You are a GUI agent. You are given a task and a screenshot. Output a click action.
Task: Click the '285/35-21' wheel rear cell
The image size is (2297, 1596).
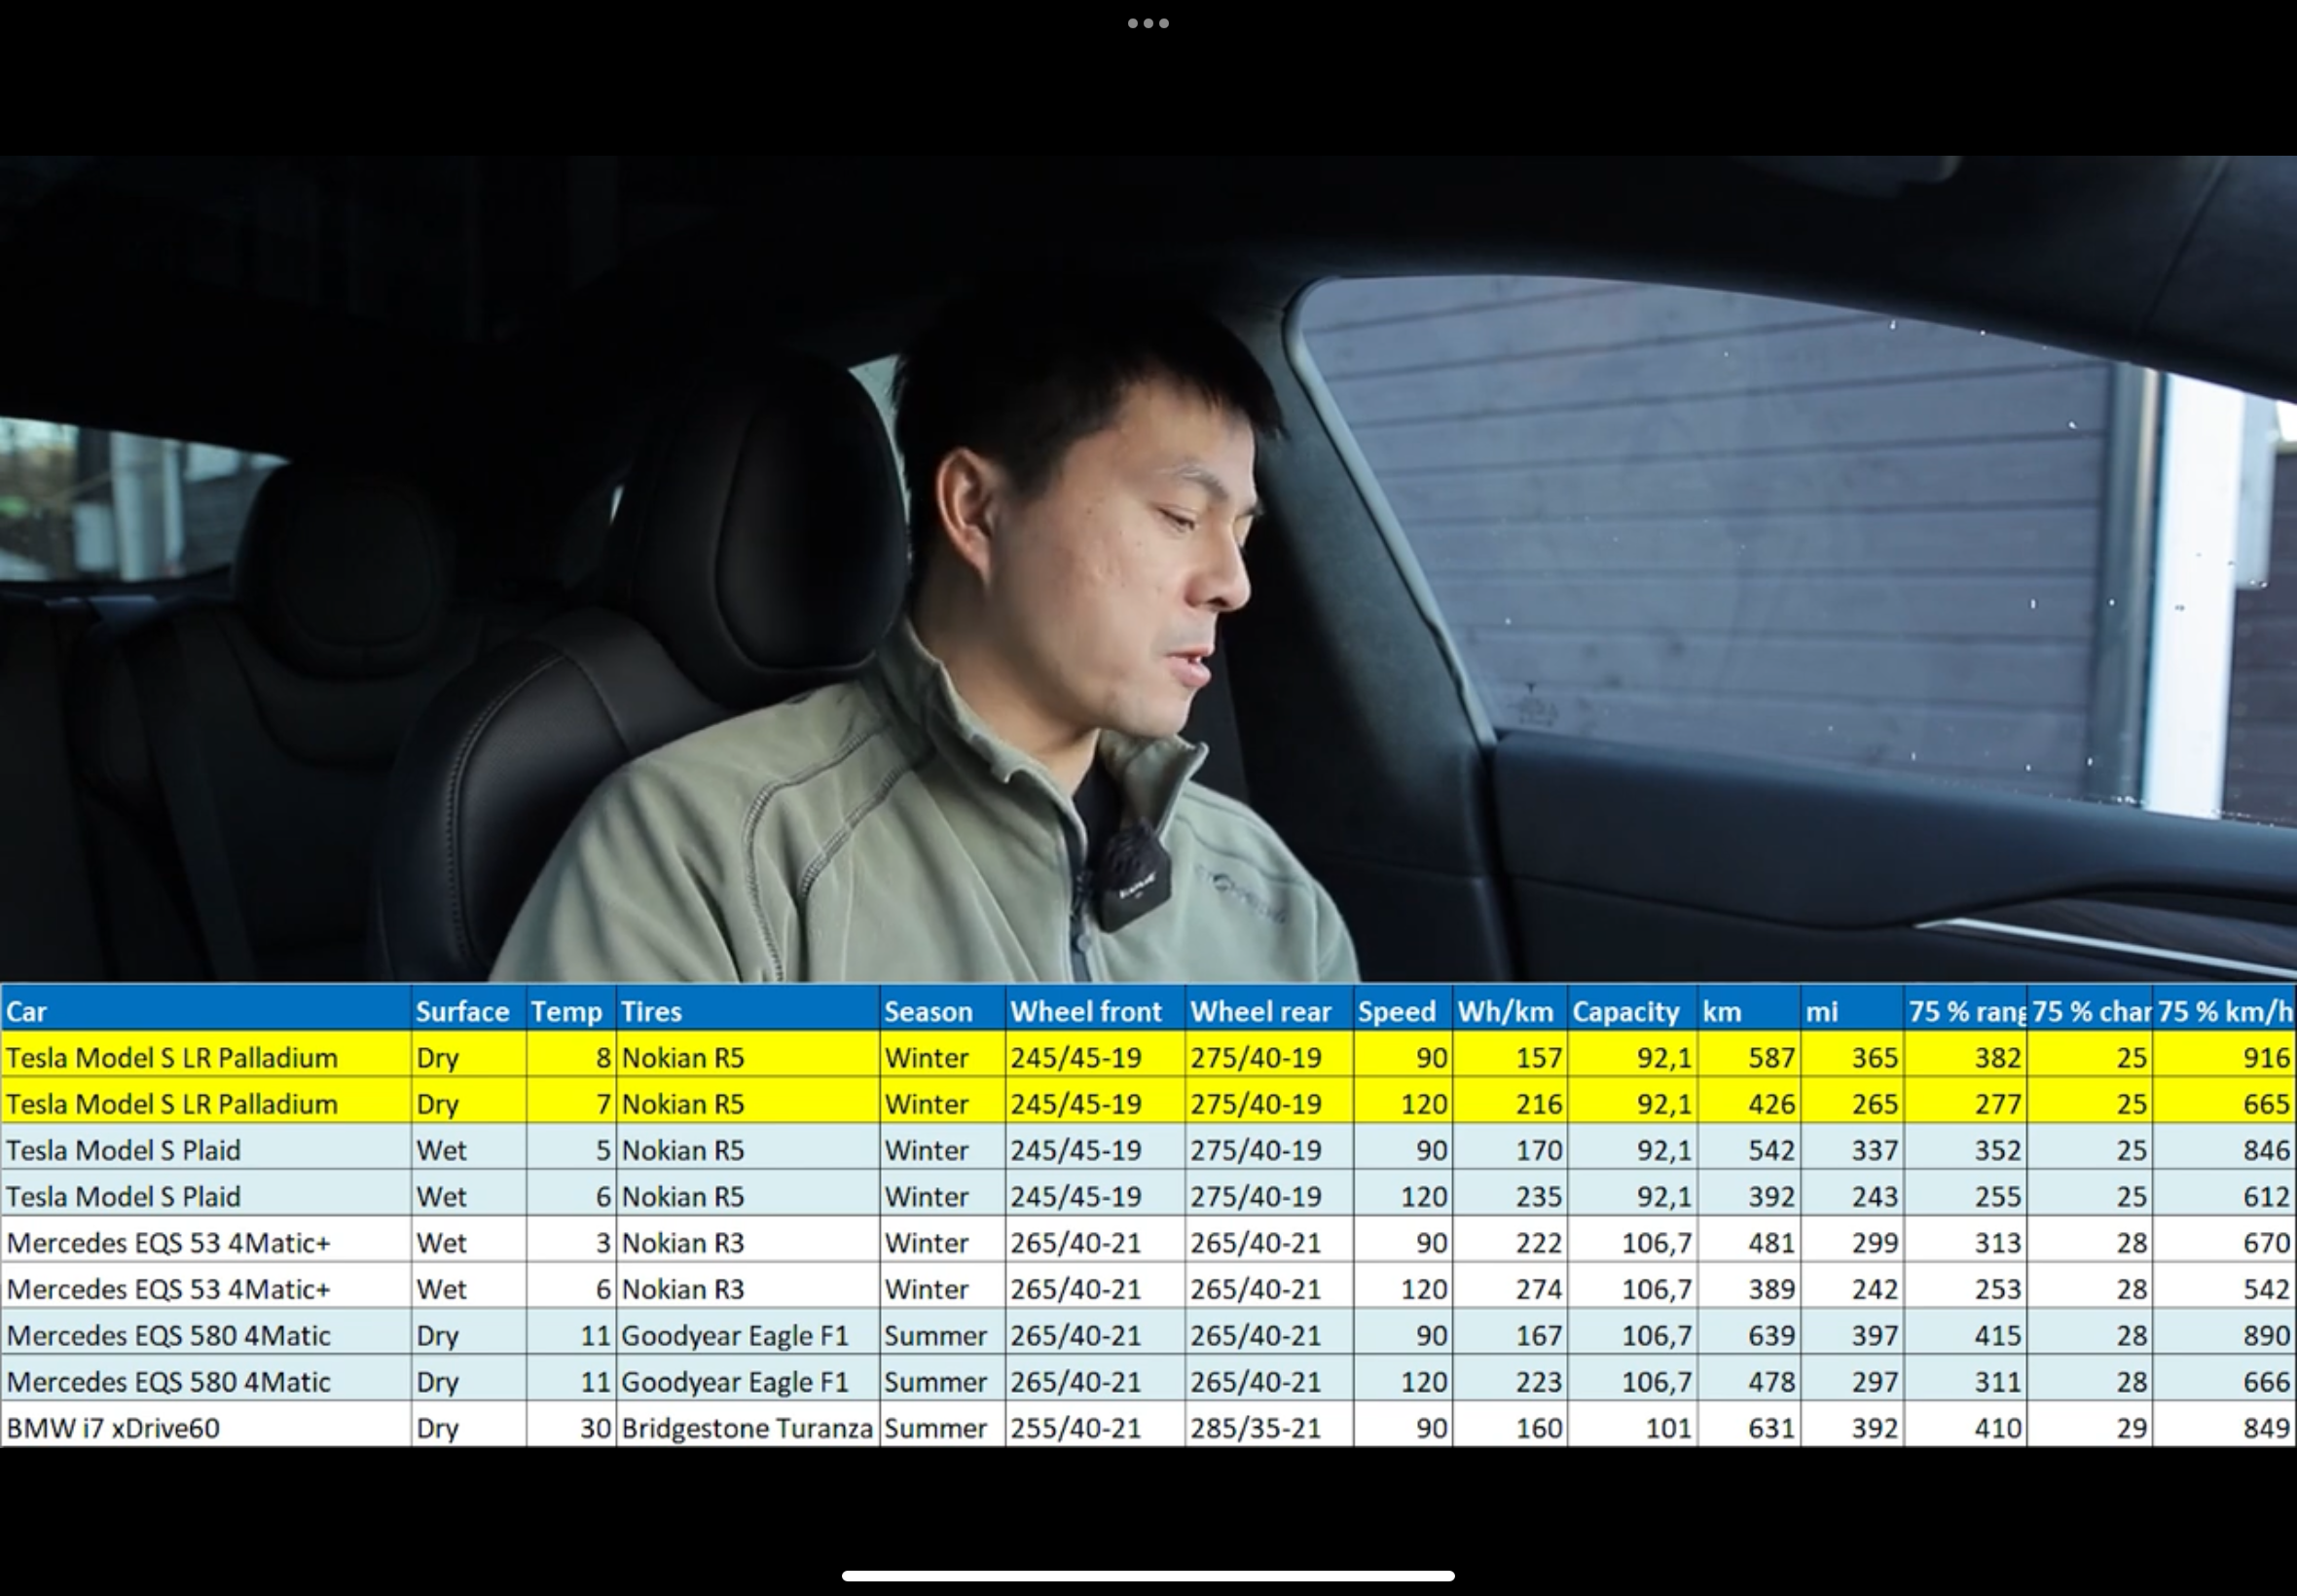(1269, 1426)
